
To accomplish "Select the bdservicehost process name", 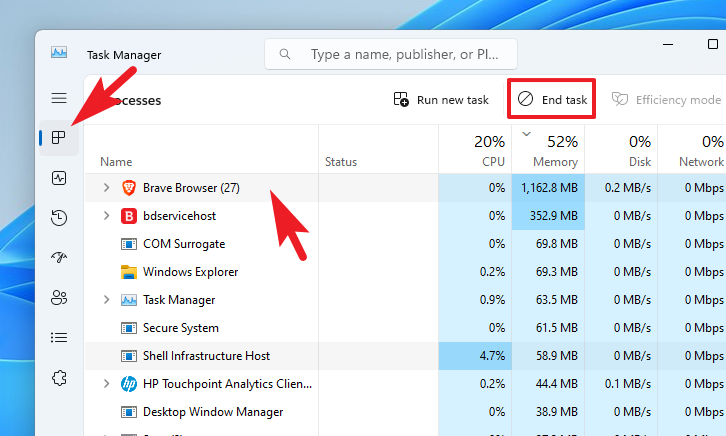I will pyautogui.click(x=179, y=216).
